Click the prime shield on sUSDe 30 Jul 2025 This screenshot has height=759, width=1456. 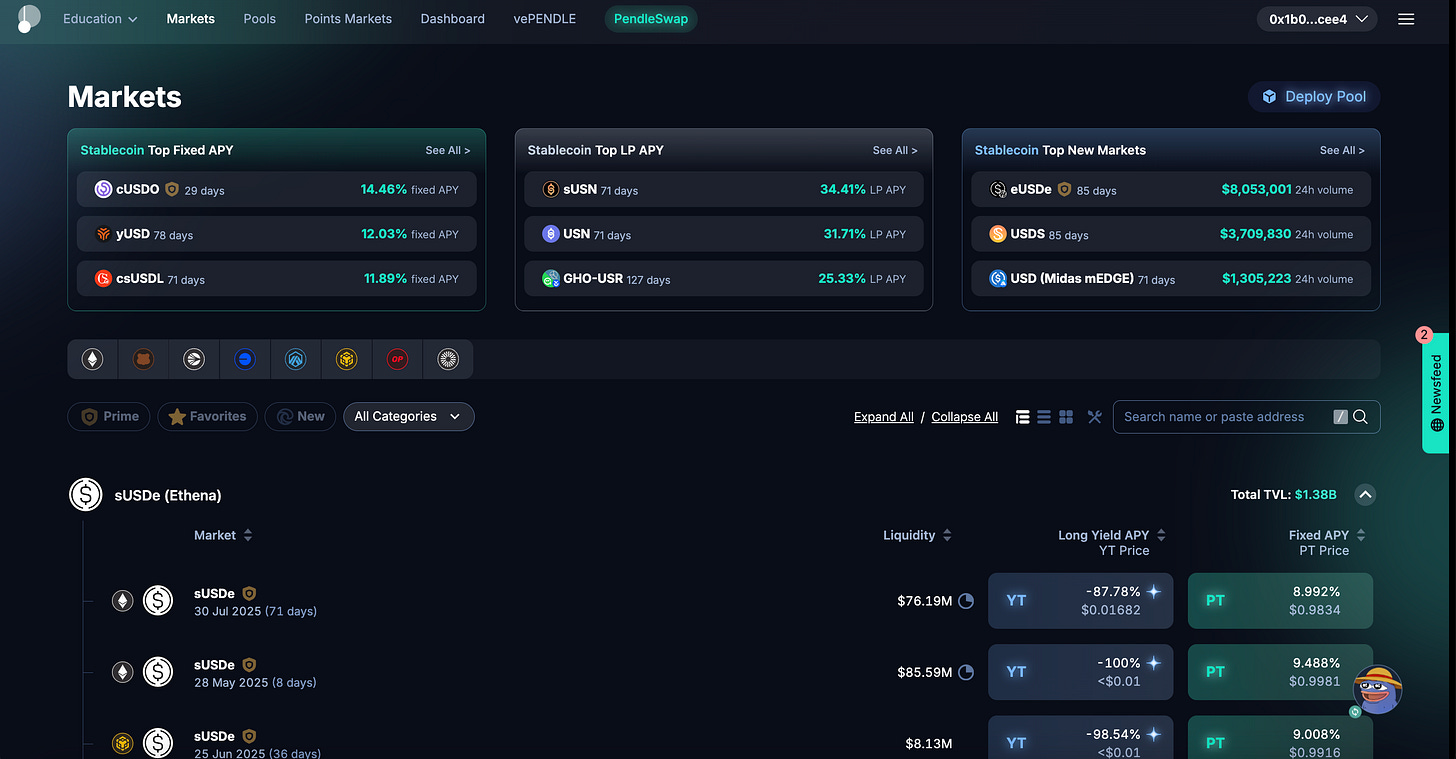point(249,593)
